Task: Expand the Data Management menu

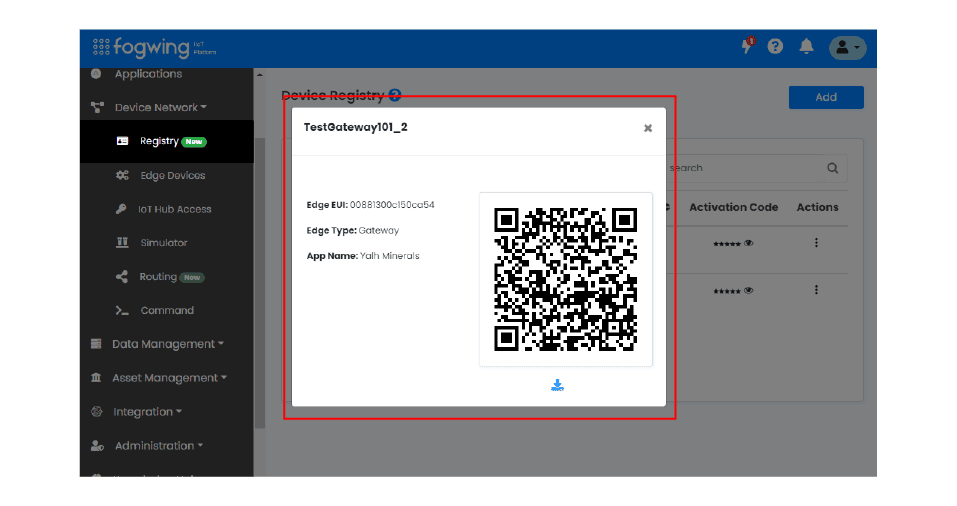Action: 168,344
